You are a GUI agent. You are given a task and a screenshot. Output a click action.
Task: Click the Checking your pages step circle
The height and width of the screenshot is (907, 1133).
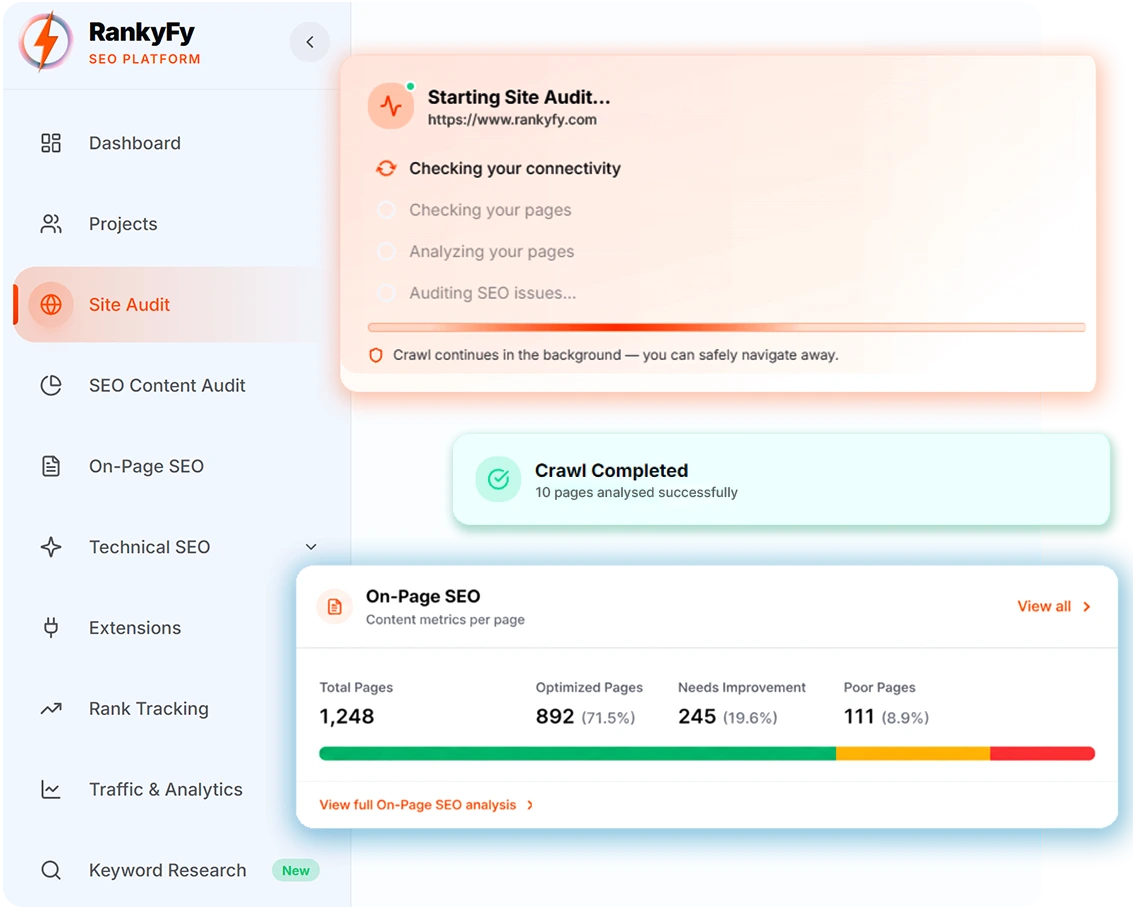(x=387, y=210)
